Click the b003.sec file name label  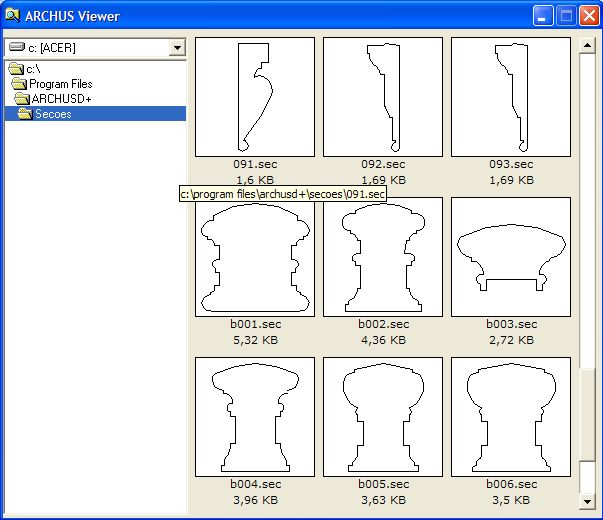tap(511, 324)
